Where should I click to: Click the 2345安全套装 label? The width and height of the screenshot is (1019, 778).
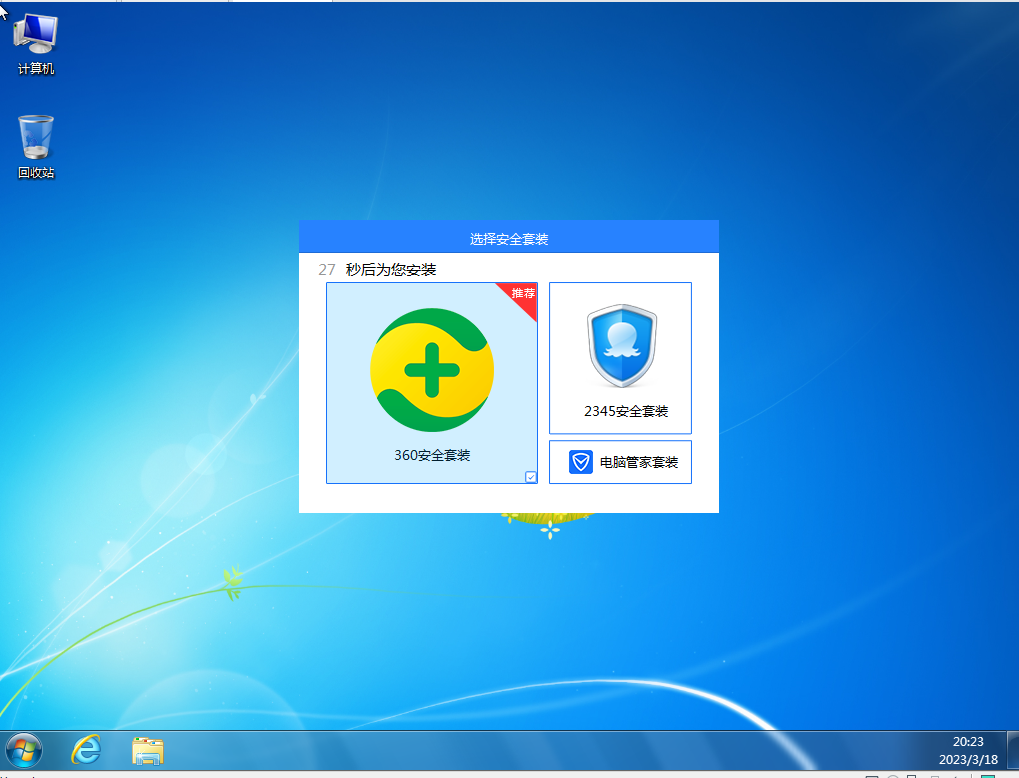tap(626, 411)
